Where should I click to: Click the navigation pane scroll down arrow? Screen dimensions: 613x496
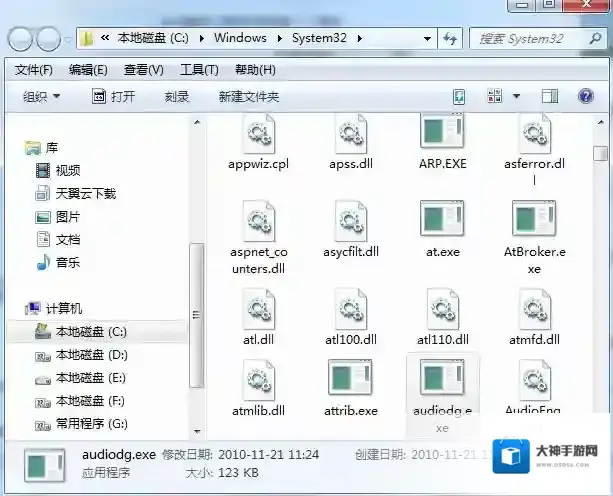[197, 432]
